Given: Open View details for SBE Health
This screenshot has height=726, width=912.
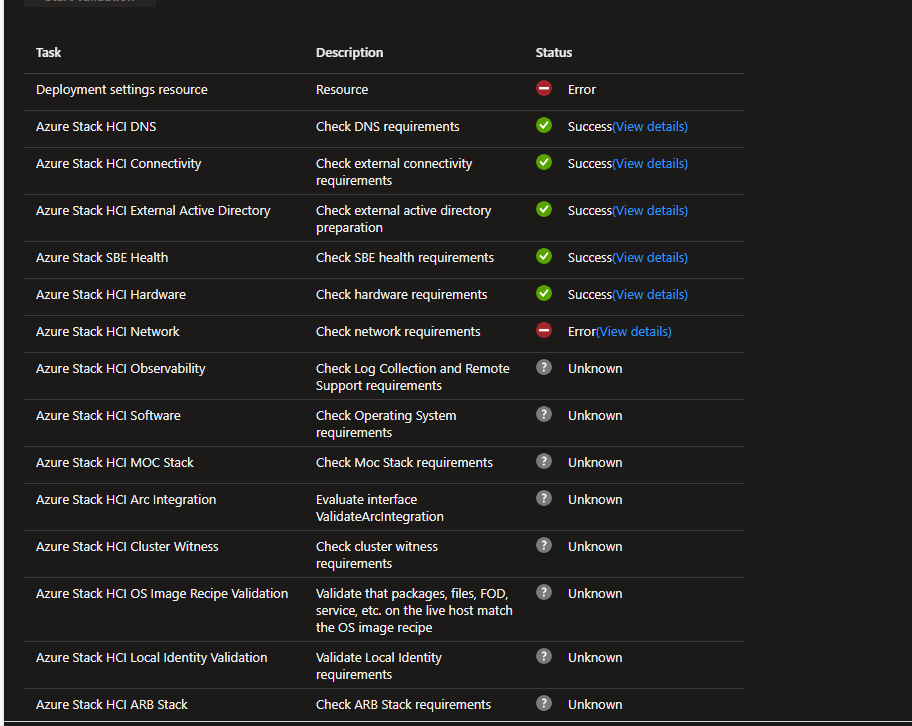Looking at the screenshot, I should (650, 258).
